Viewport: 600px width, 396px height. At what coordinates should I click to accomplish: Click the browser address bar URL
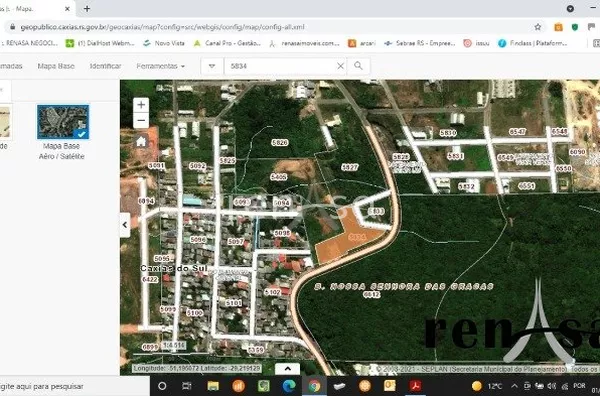163,27
